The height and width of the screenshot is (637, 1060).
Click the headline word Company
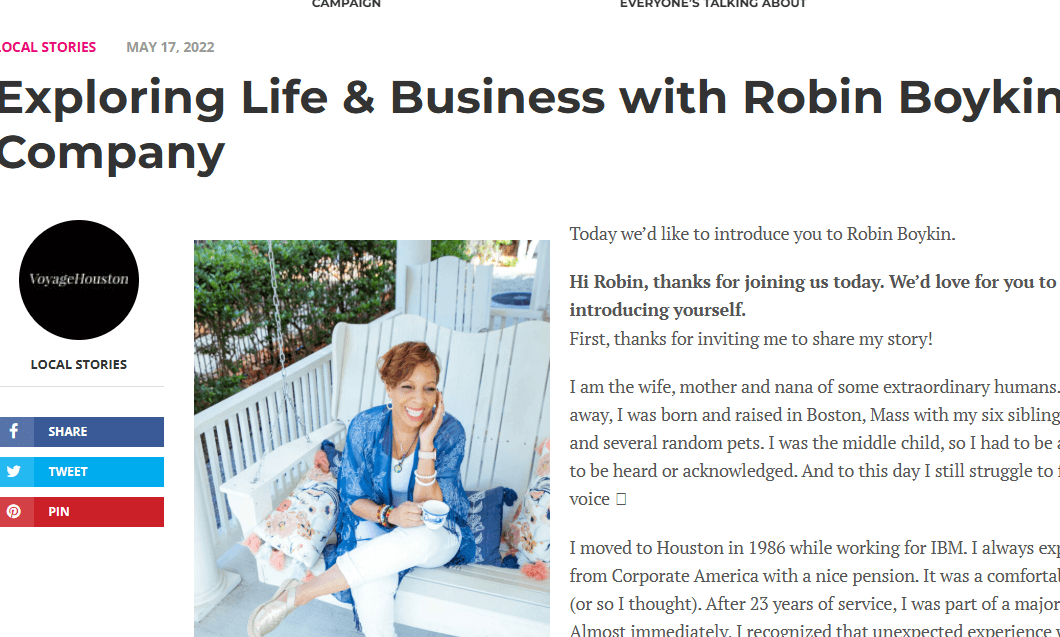click(x=111, y=156)
